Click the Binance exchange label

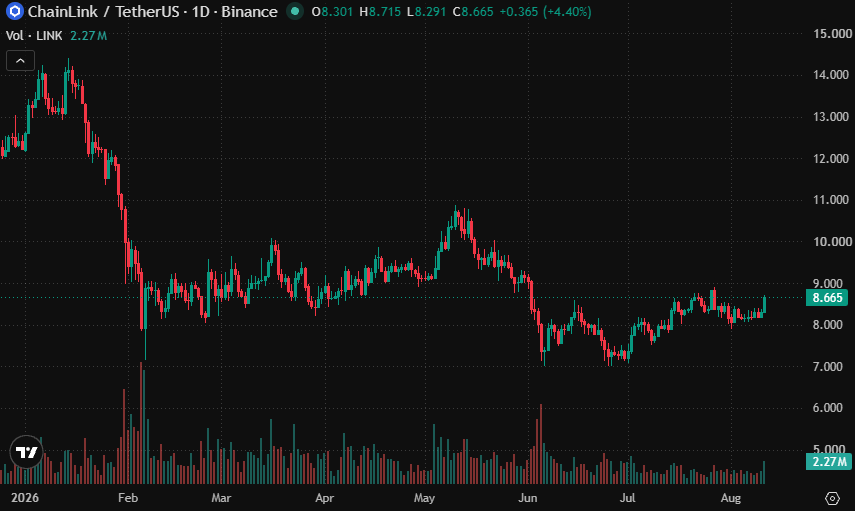(x=249, y=11)
